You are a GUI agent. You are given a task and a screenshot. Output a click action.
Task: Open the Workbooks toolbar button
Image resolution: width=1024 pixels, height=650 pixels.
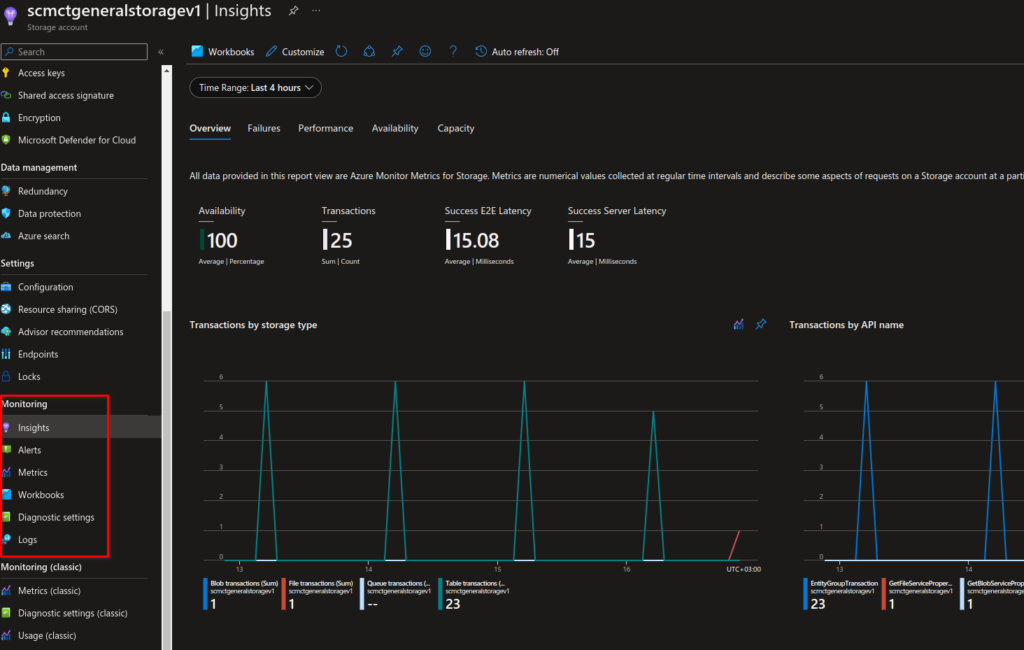[x=223, y=52]
